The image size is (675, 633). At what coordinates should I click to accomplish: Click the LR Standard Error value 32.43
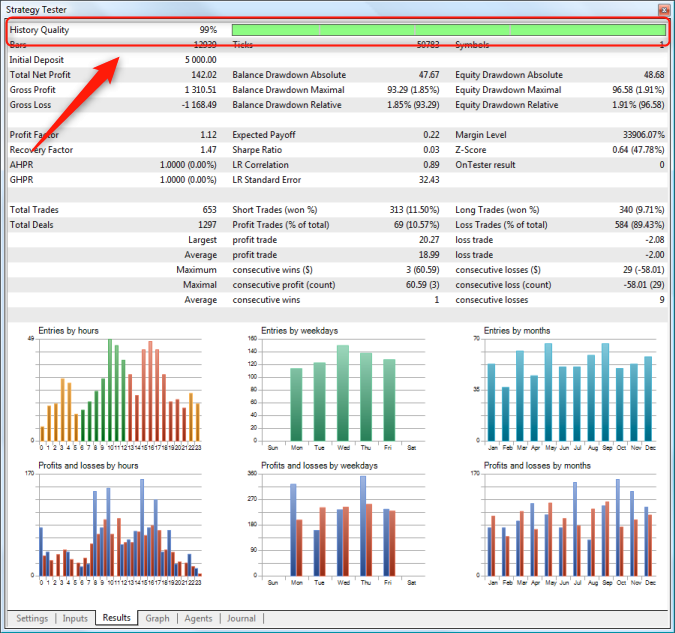click(x=429, y=180)
